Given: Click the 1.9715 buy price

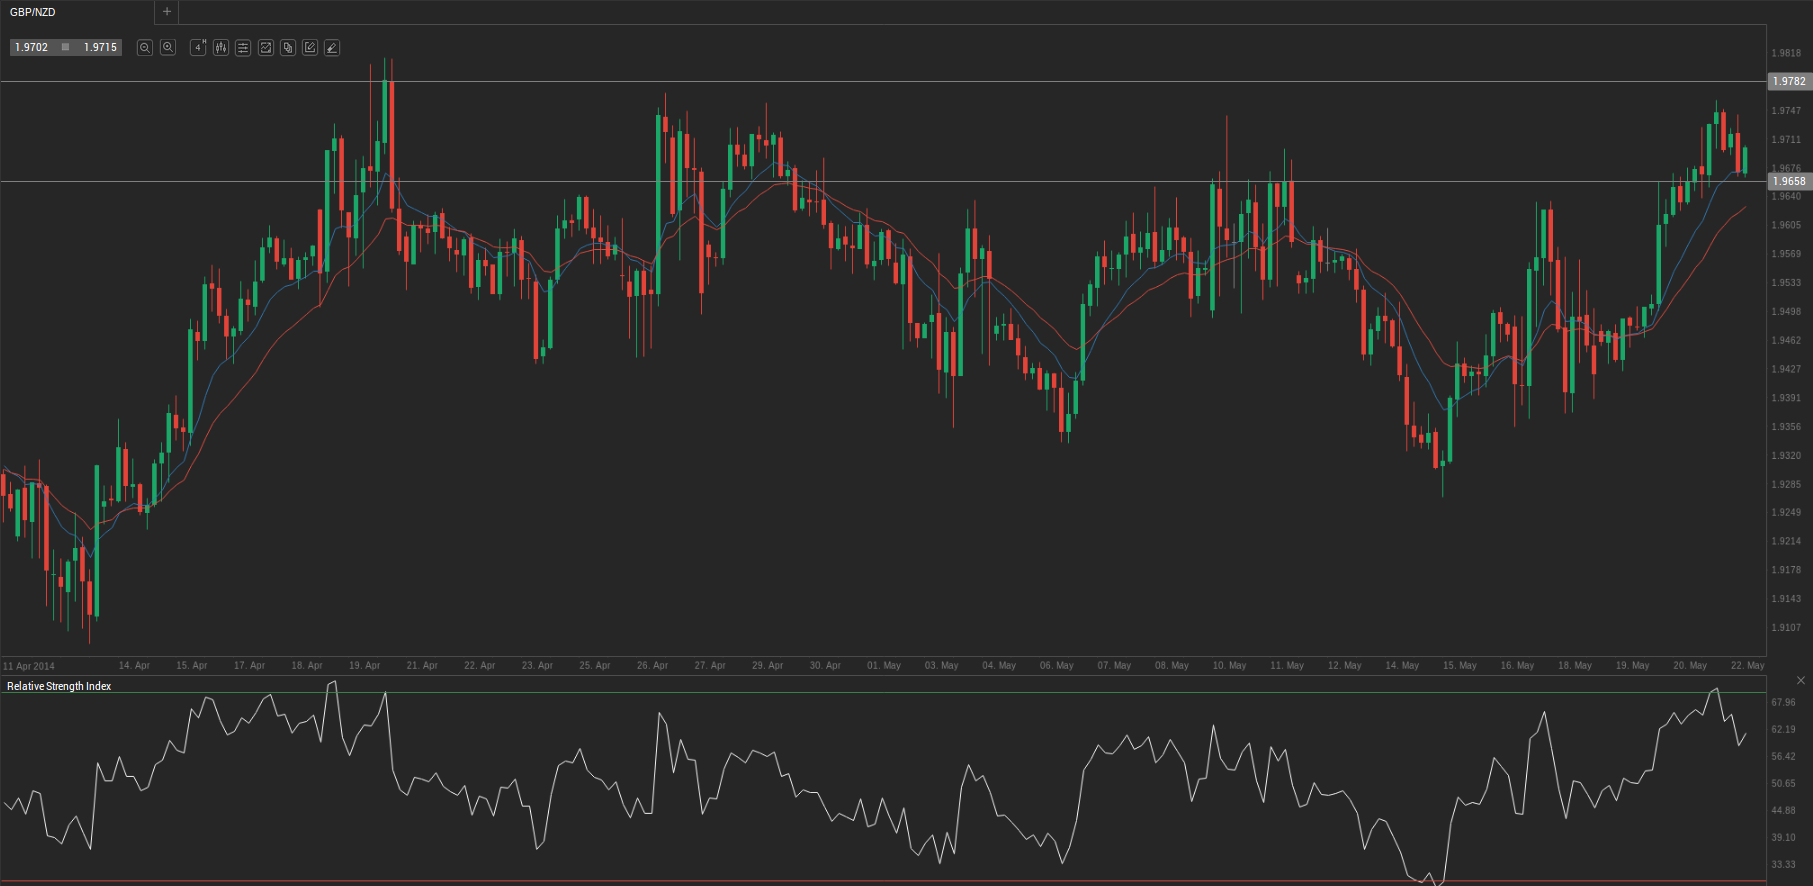Looking at the screenshot, I should (x=100, y=47).
